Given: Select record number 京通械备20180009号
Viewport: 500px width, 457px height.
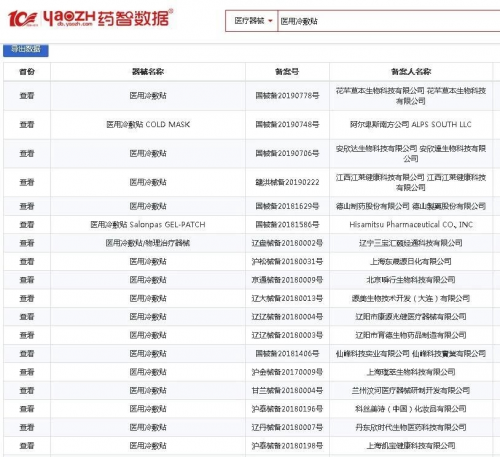Looking at the screenshot, I should (287, 280).
